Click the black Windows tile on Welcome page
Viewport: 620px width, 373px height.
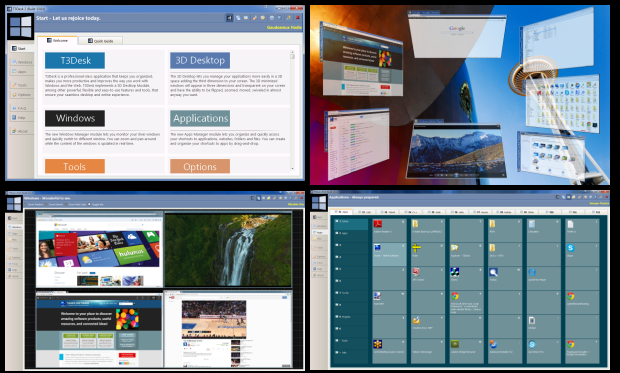pyautogui.click(x=75, y=118)
